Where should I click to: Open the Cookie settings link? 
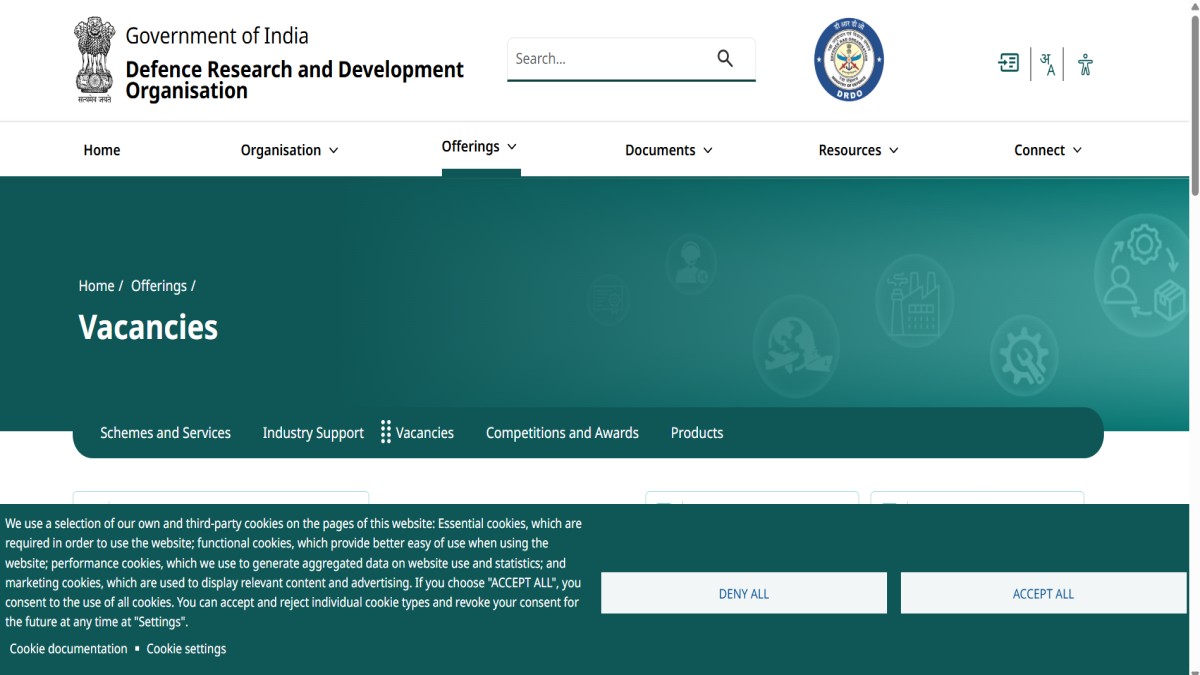click(x=186, y=649)
